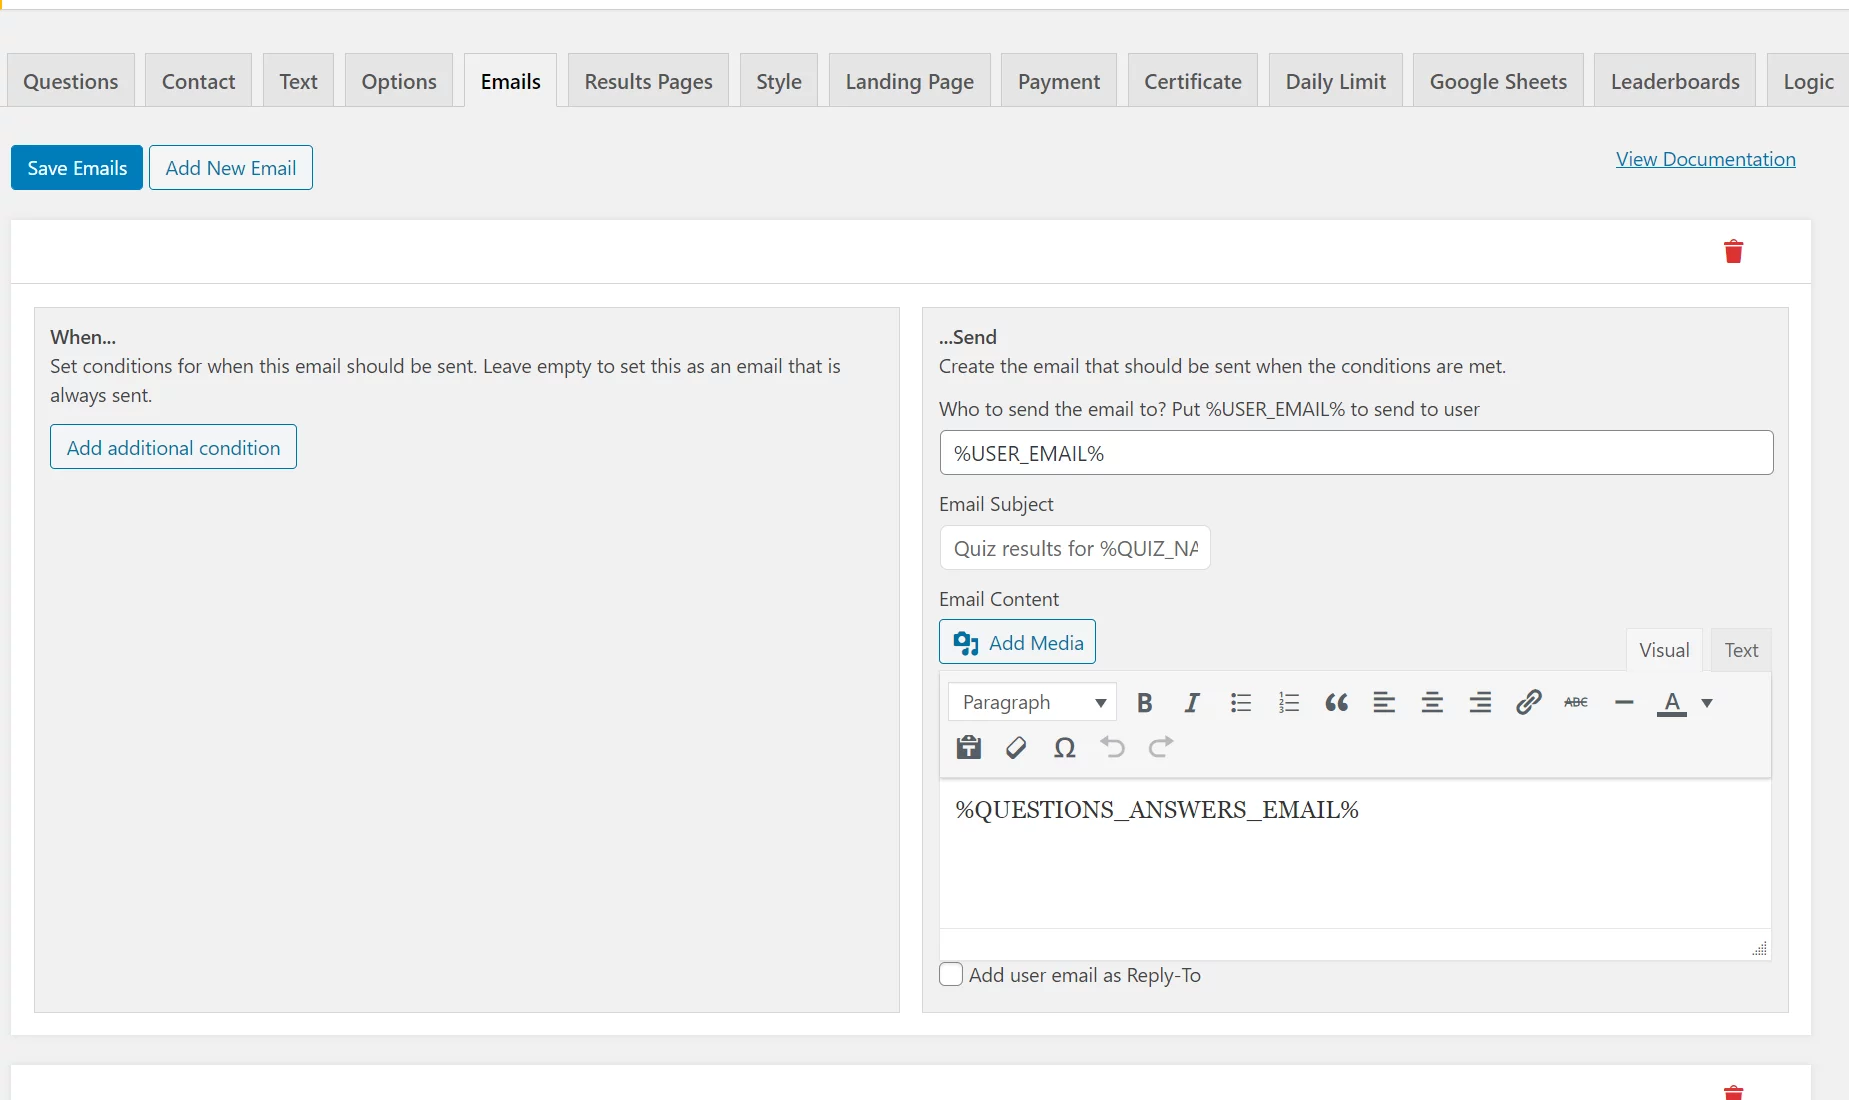Open the Paragraph format dropdown
Screen dimensions: 1849x1100
(x=1032, y=702)
